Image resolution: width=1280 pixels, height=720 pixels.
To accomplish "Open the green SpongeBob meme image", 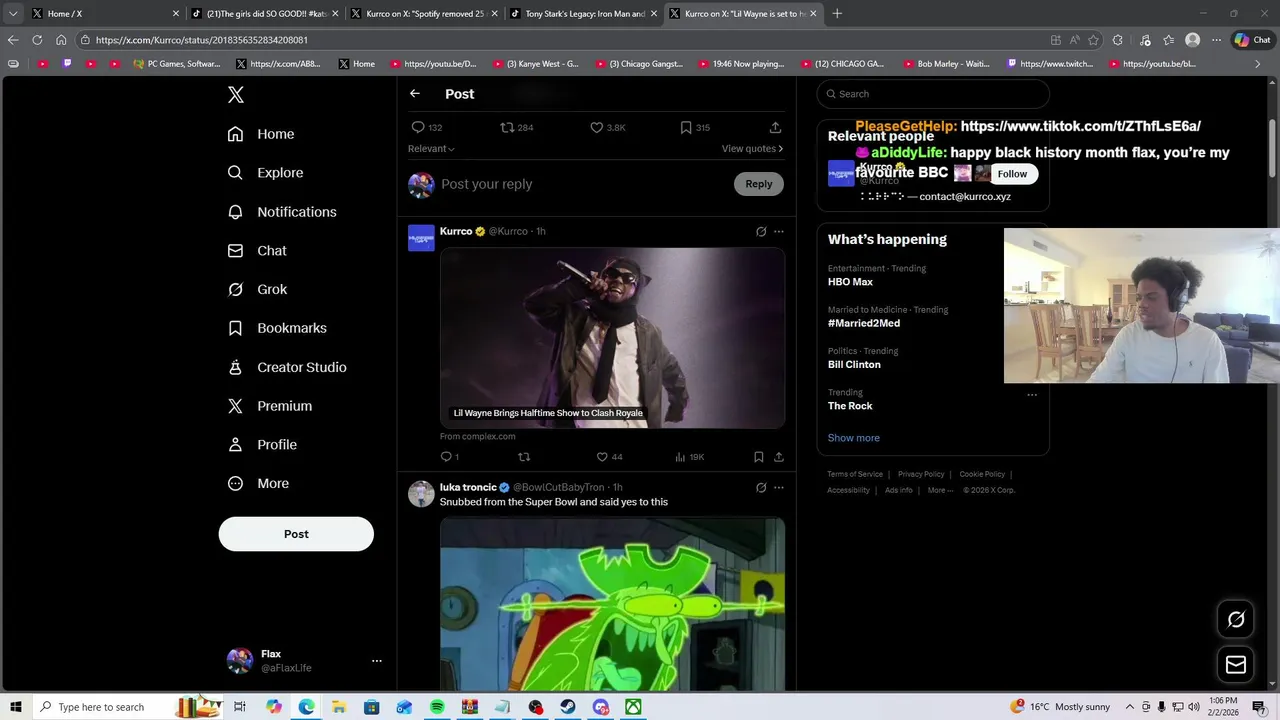I will click(x=612, y=604).
